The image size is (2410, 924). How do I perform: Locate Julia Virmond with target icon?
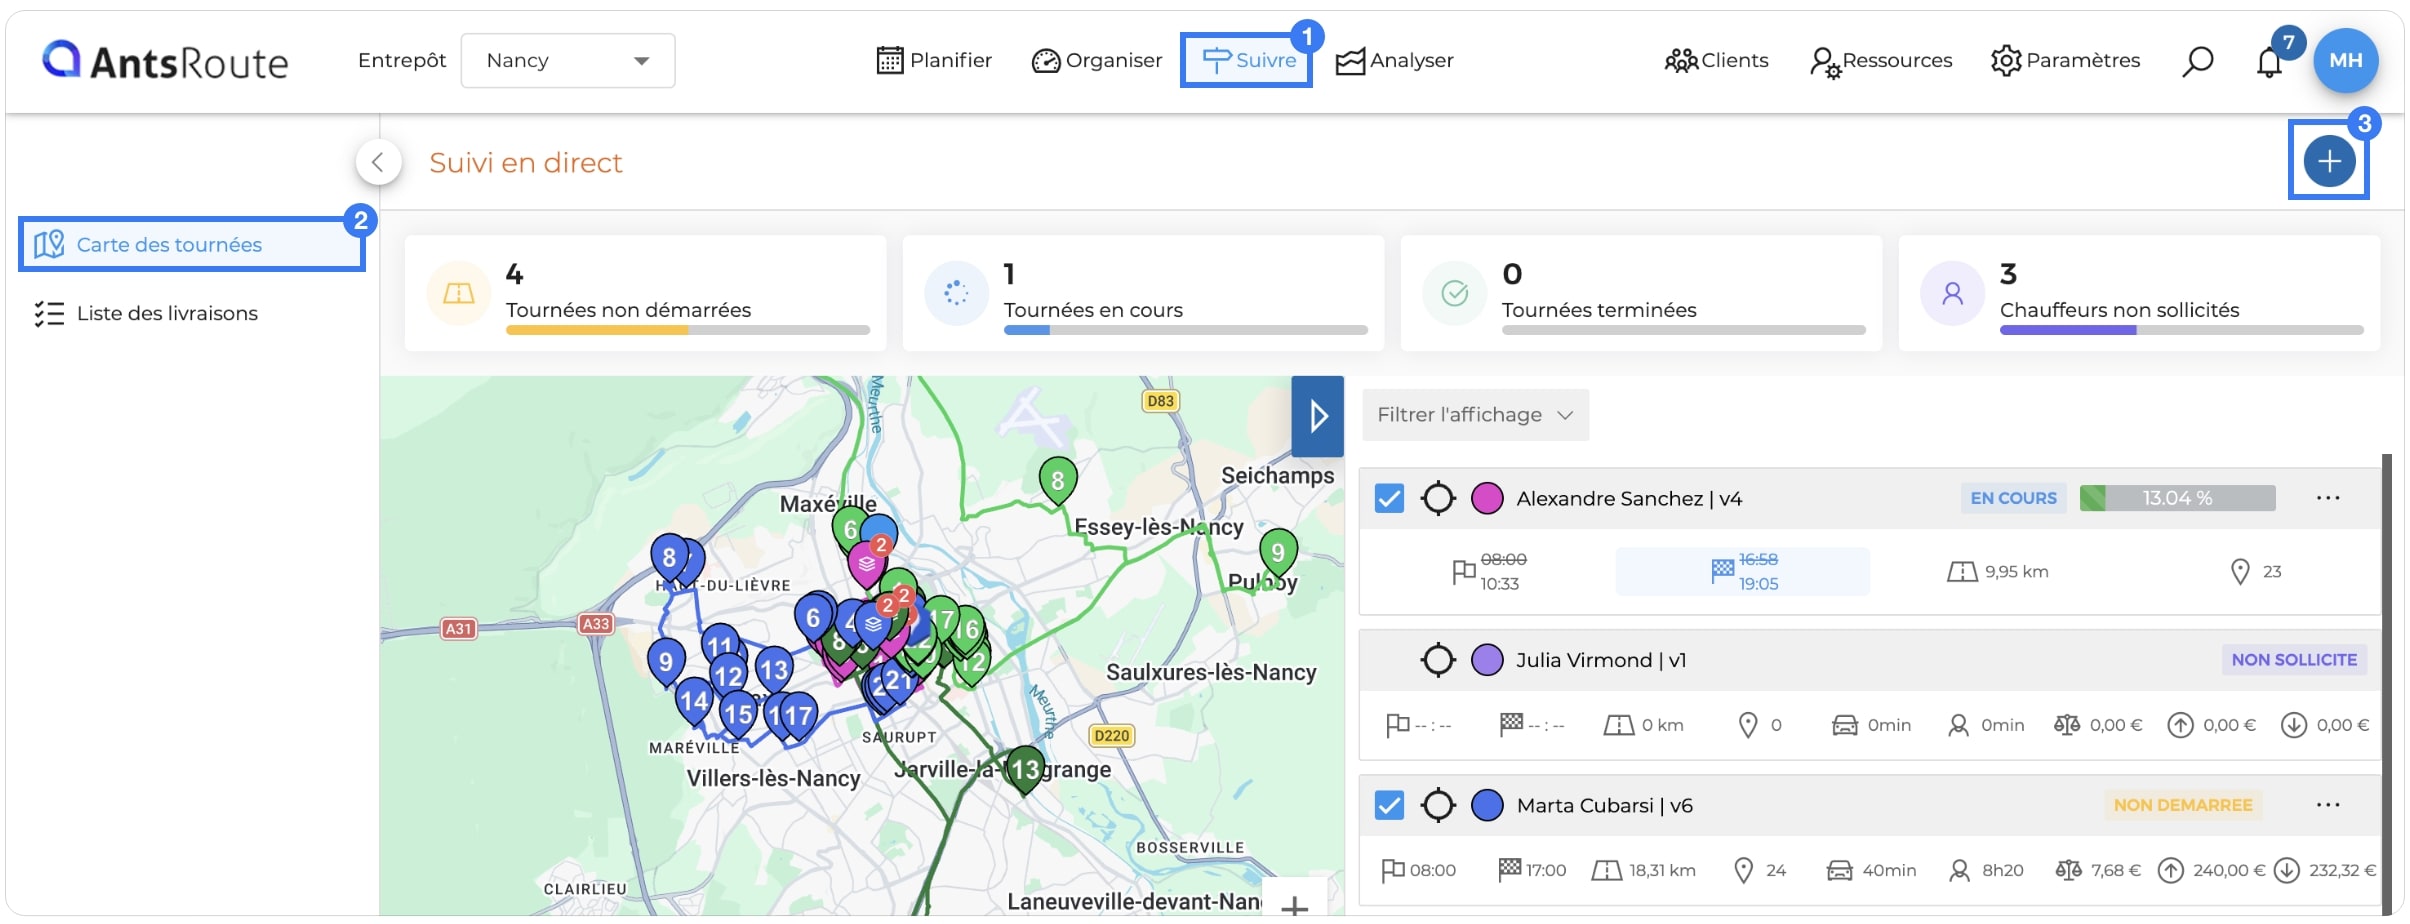(x=1438, y=660)
